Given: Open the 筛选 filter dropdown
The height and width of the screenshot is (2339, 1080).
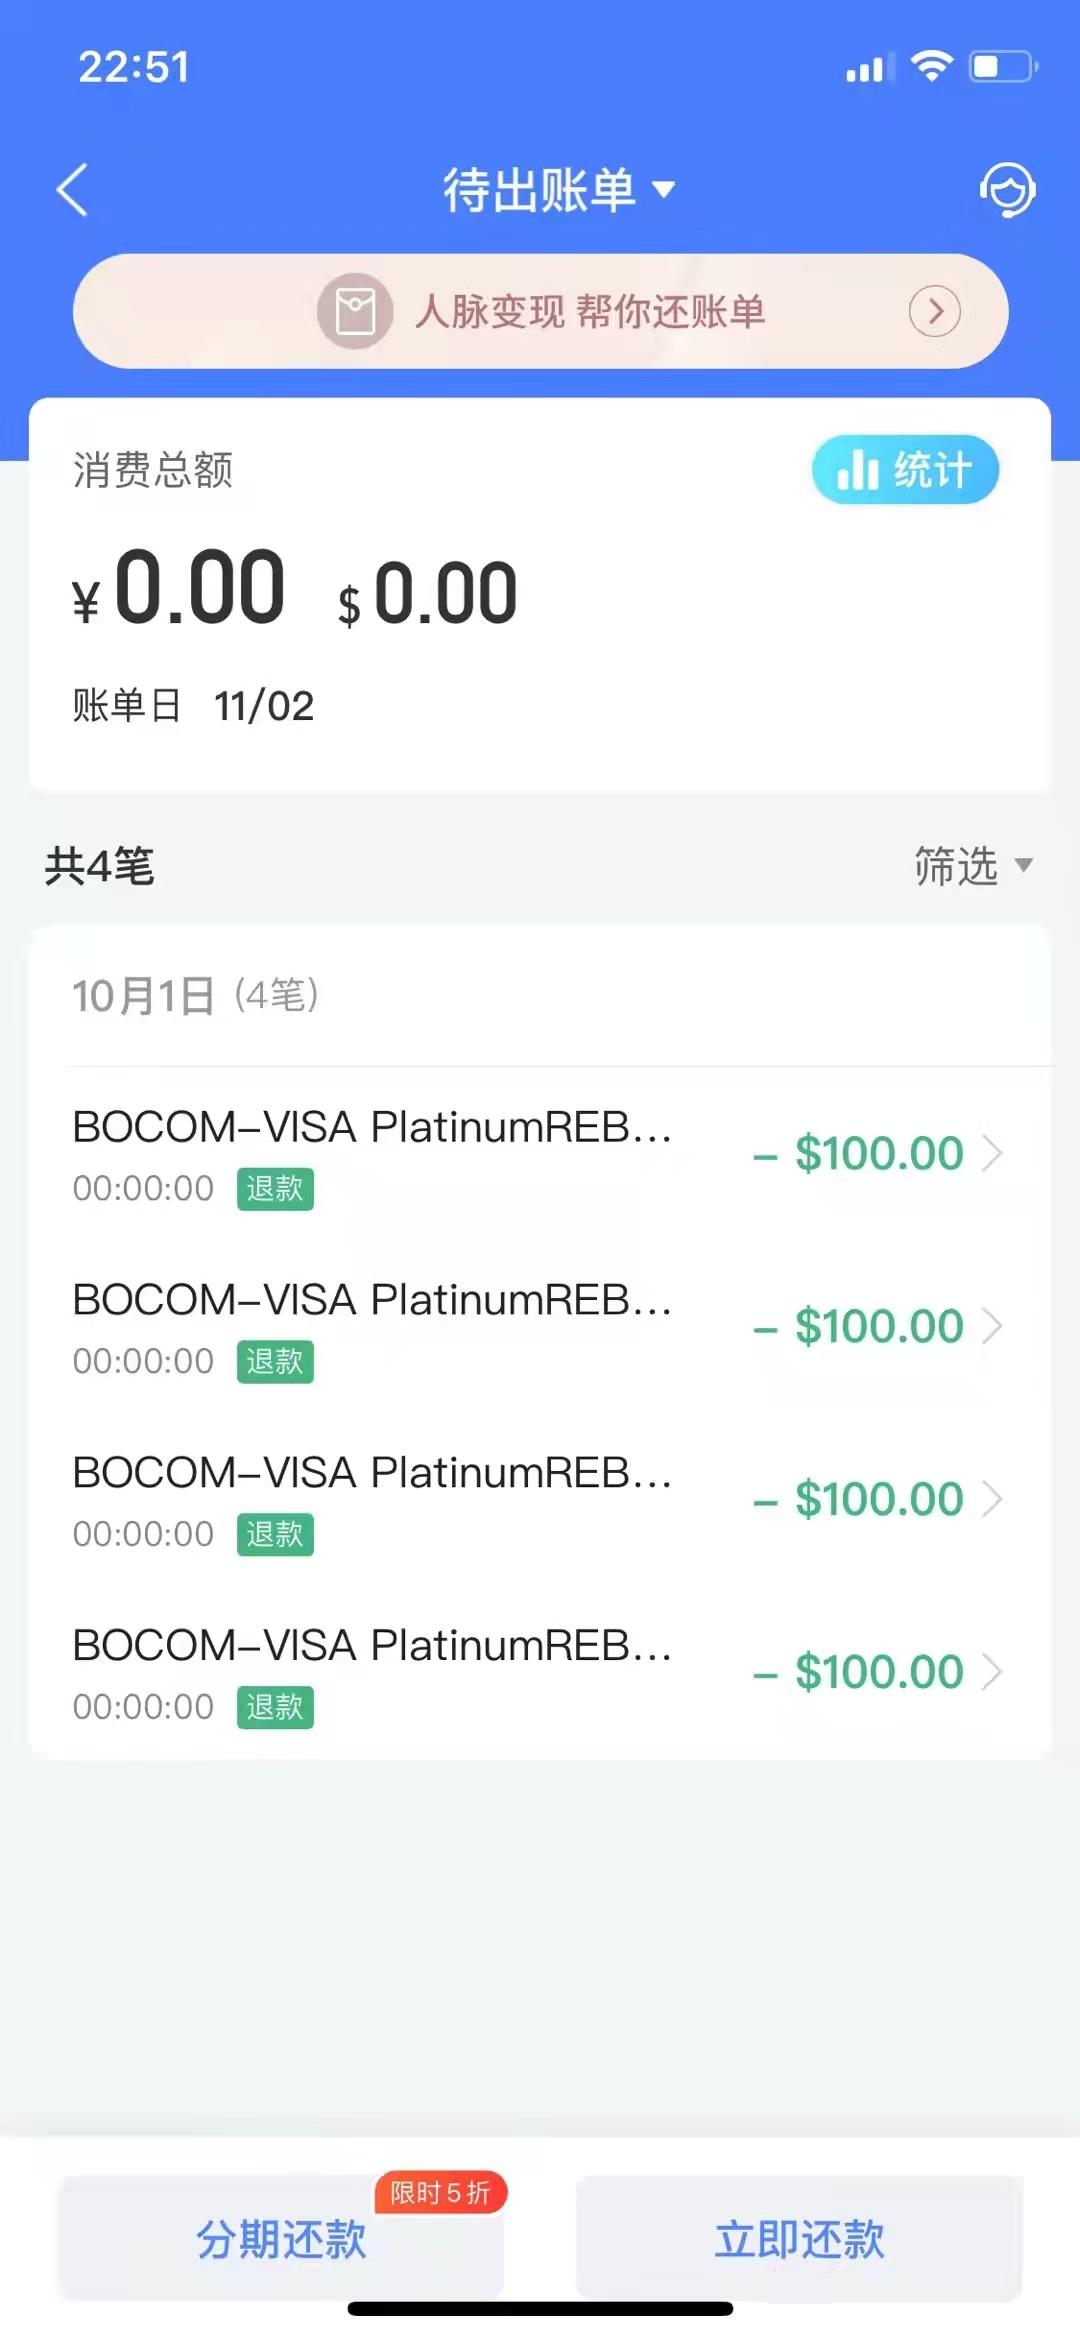Looking at the screenshot, I should [973, 865].
